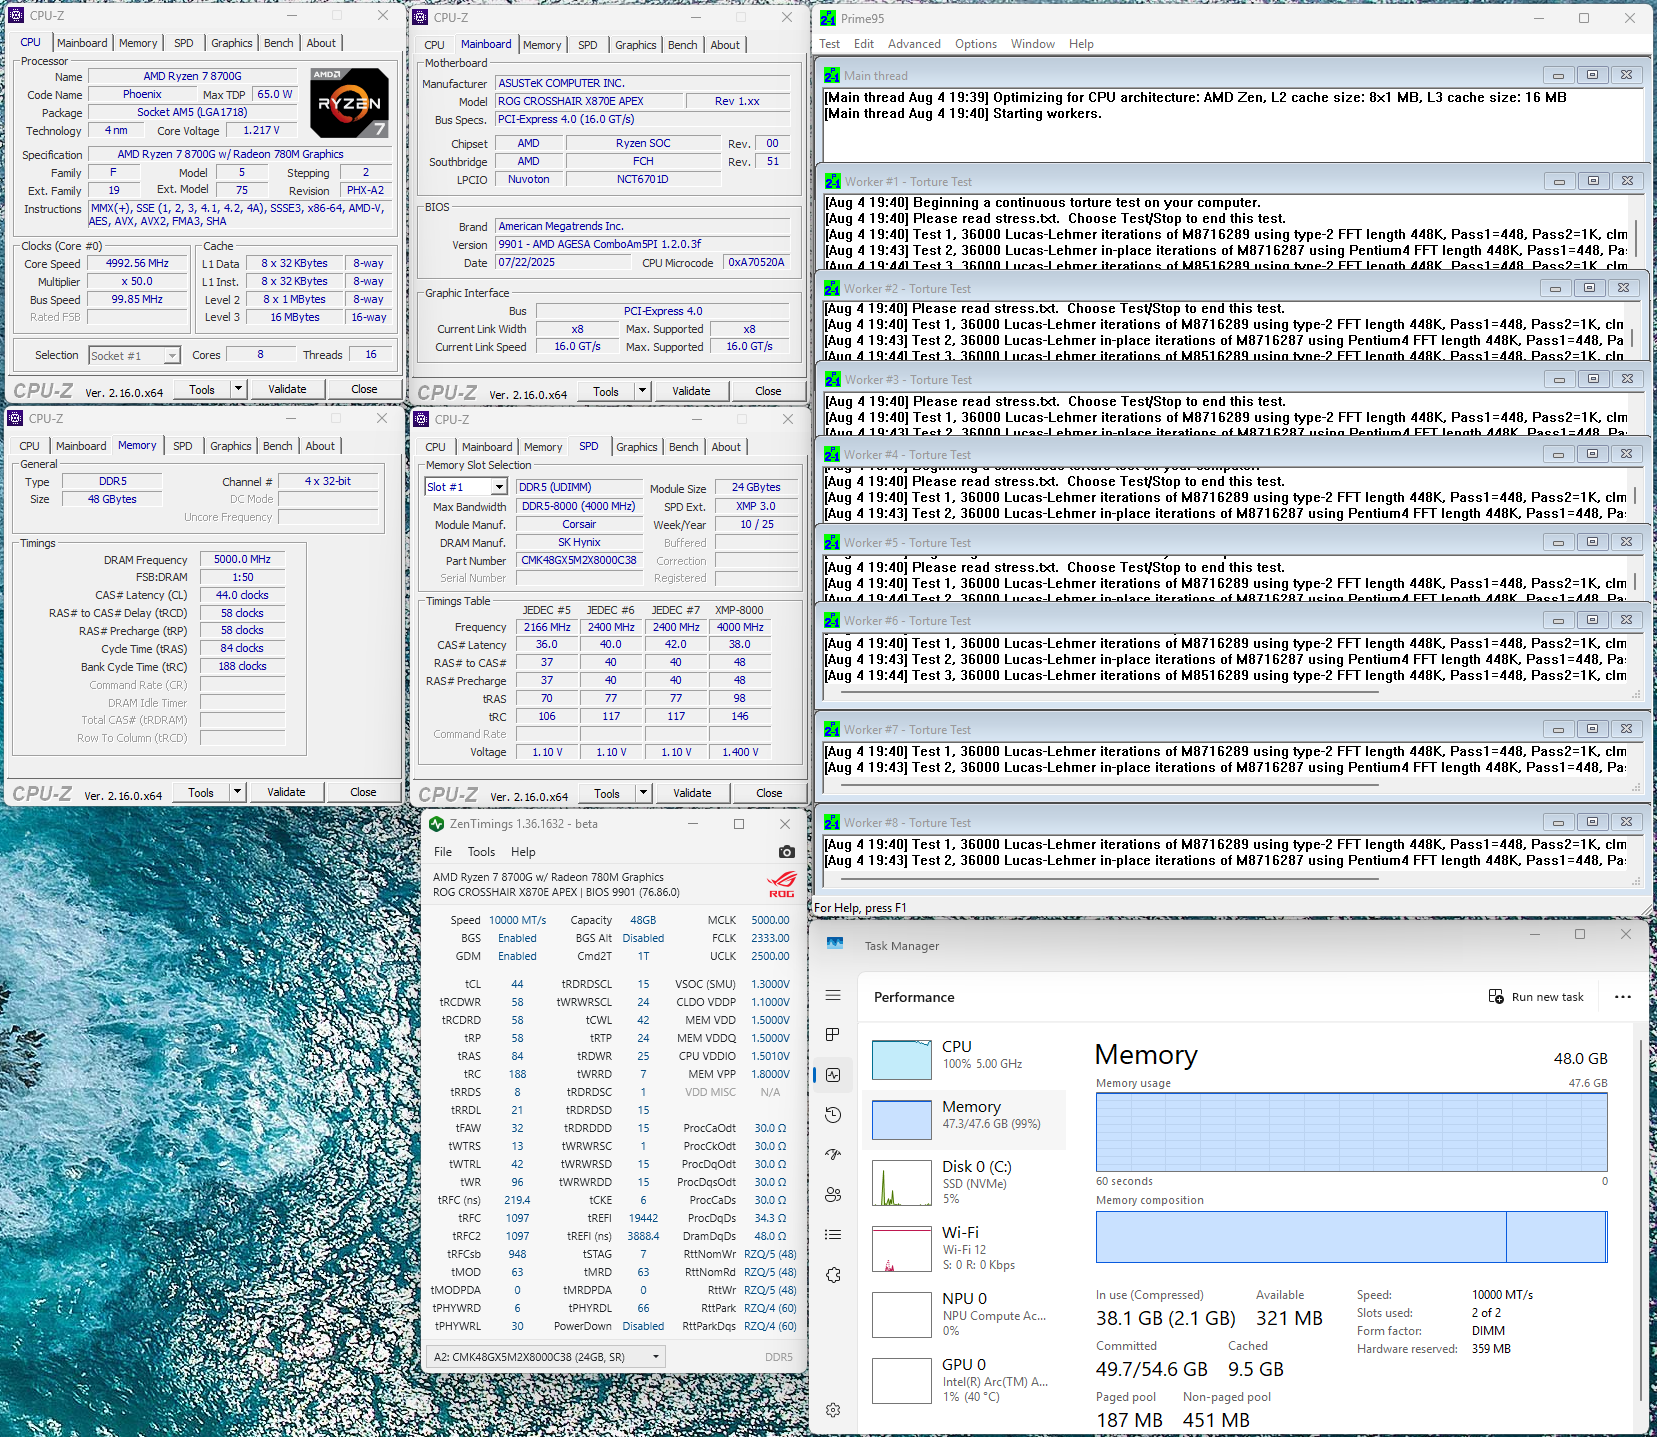Image resolution: width=1657 pixels, height=1437 pixels.
Task: Click horizontal scrollbar in Worker #8 window
Action: coord(1110,879)
